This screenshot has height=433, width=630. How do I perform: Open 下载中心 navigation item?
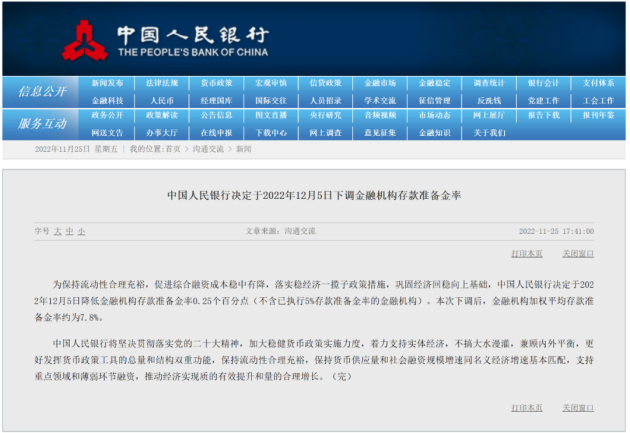click(270, 132)
